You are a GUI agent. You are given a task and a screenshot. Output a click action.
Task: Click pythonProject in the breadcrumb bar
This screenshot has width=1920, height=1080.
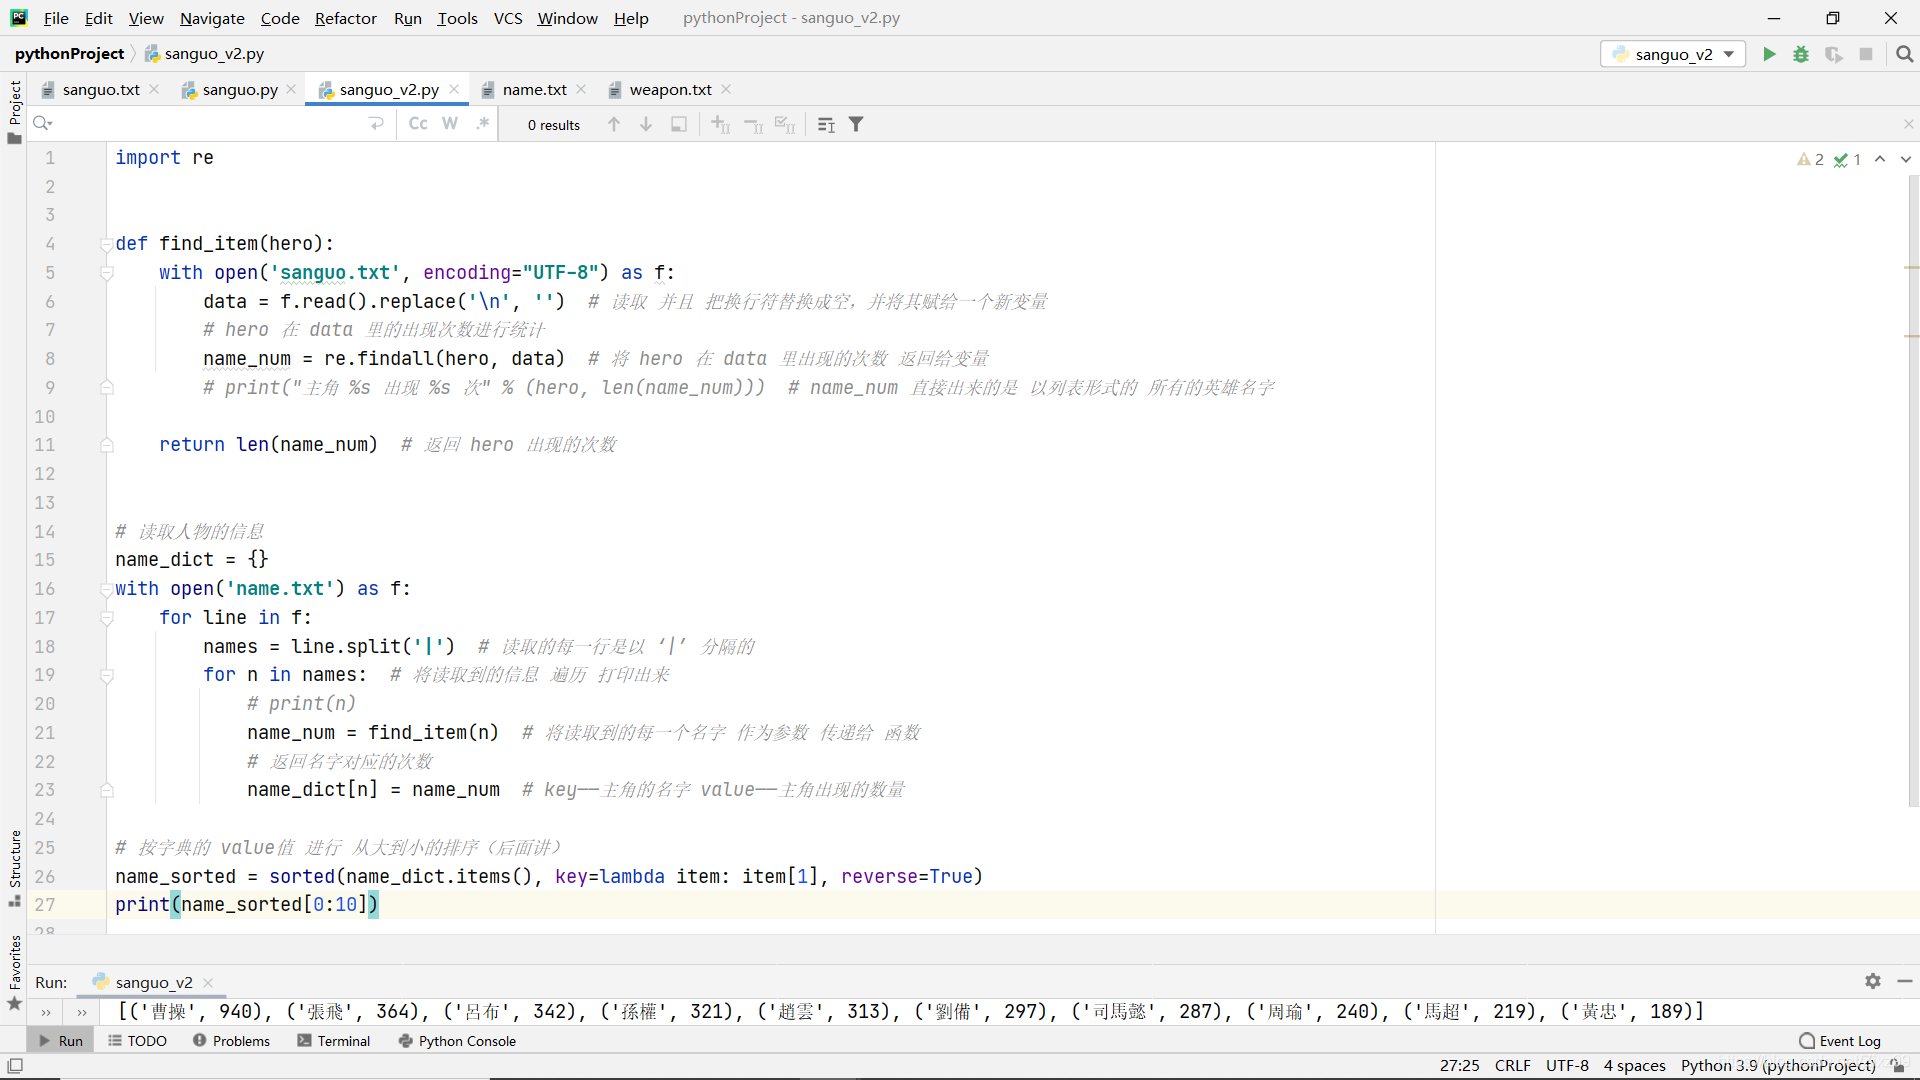[69, 54]
